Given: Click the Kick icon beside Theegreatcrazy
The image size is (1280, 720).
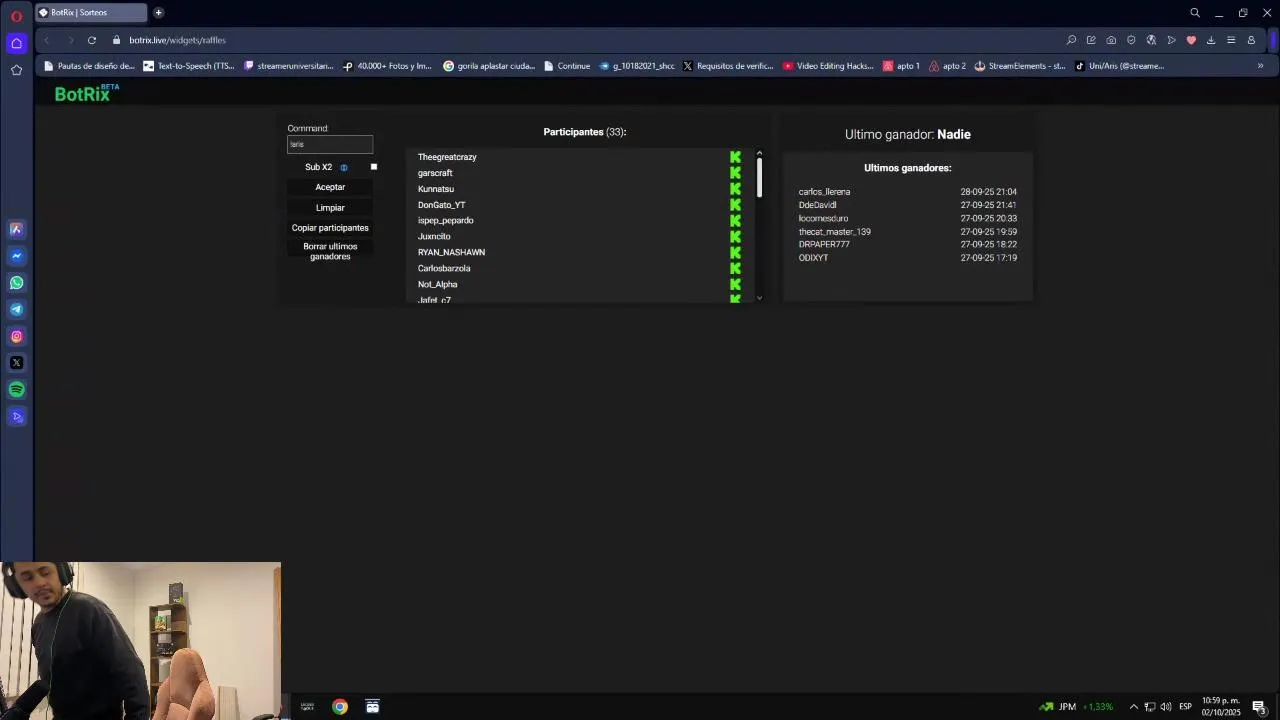Looking at the screenshot, I should coord(735,157).
